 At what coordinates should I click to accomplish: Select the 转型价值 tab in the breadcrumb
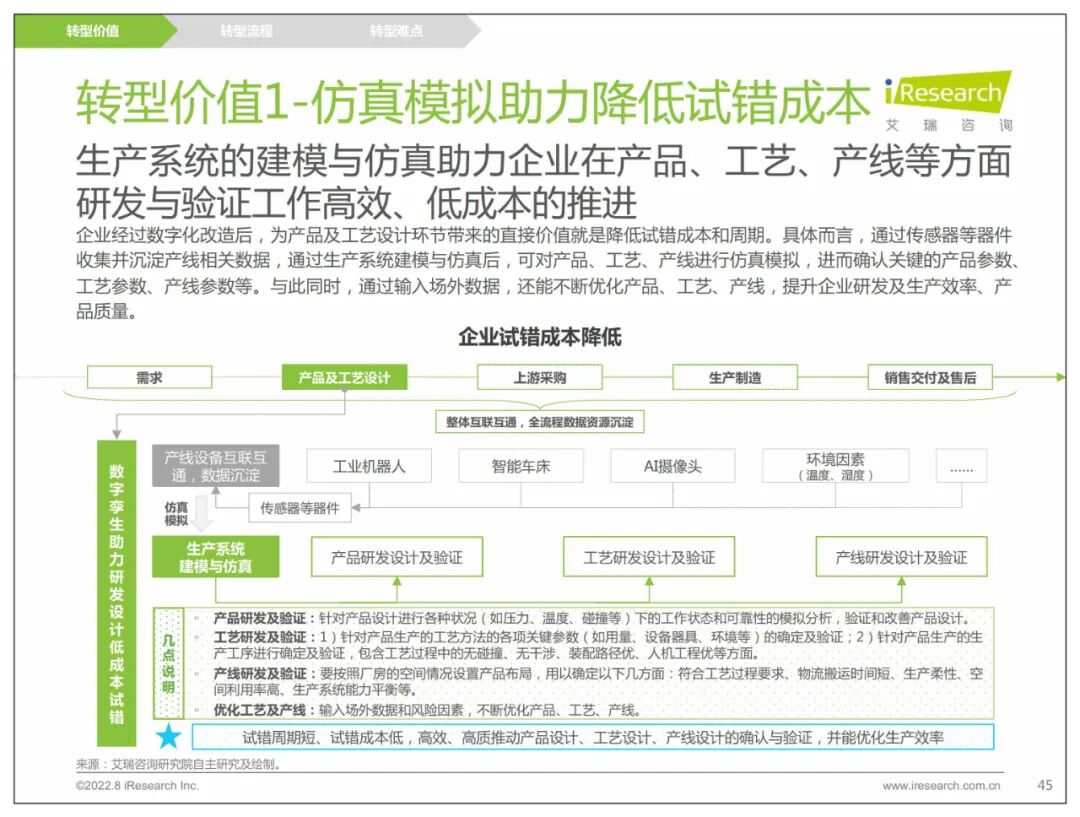pyautogui.click(x=92, y=31)
